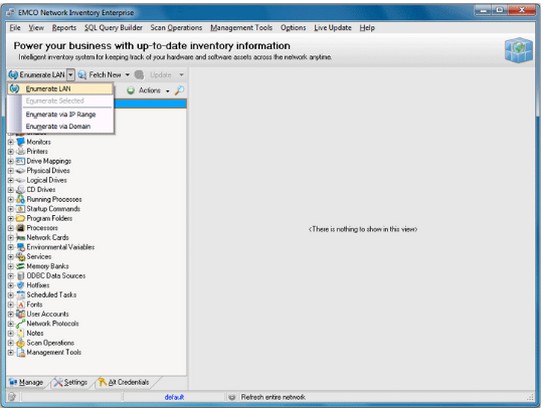
Task: Expand the Services tree node
Action: click(11, 257)
